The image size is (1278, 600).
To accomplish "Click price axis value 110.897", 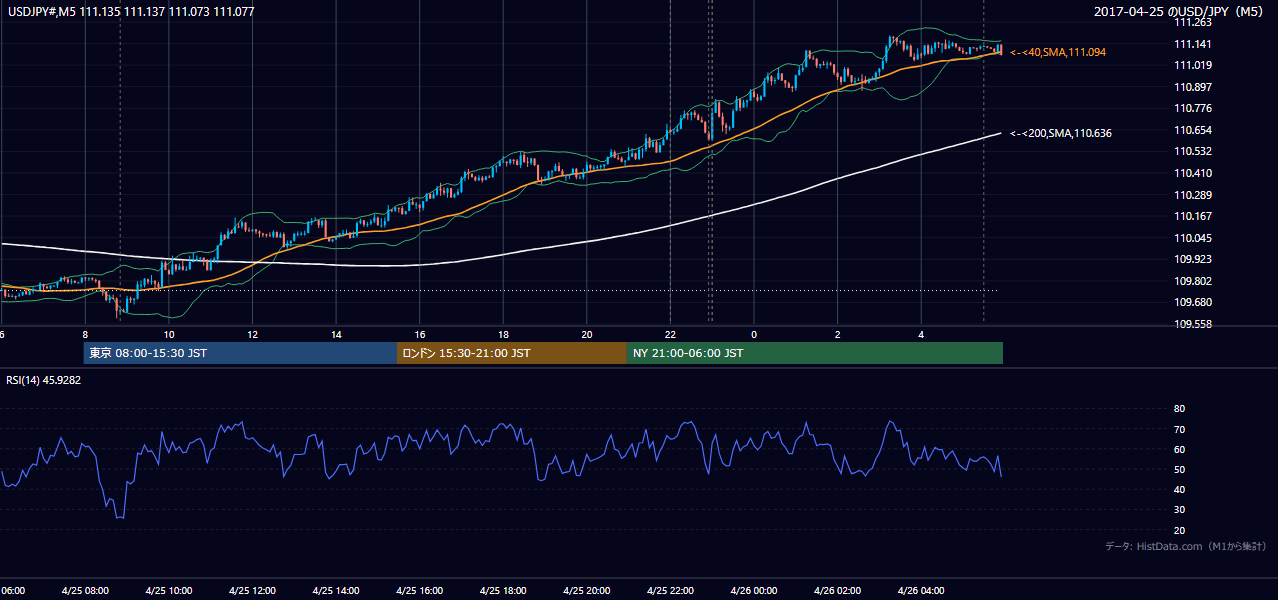I will [1192, 87].
